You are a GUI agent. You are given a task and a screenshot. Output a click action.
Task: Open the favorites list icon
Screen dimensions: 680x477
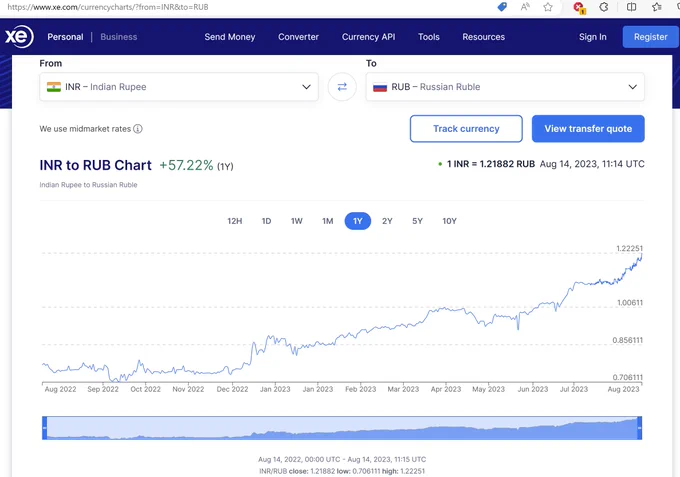coord(657,7)
